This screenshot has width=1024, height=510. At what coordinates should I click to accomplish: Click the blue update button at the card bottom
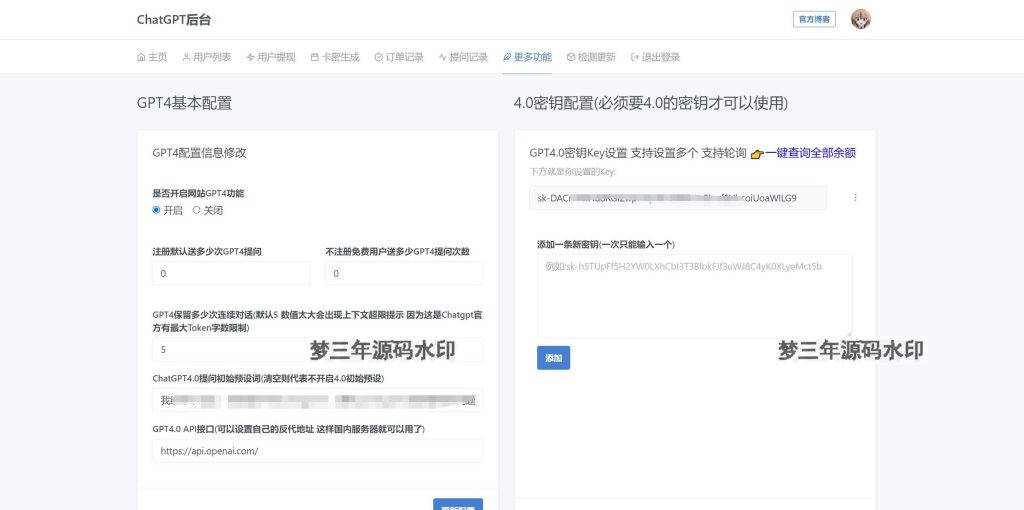[x=458, y=505]
